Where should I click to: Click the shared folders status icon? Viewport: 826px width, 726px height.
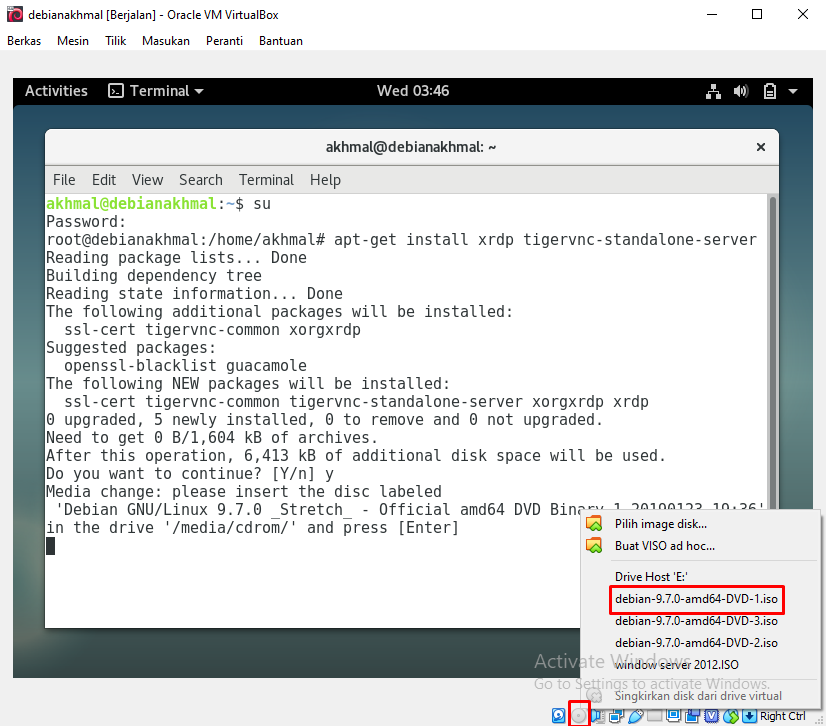654,715
